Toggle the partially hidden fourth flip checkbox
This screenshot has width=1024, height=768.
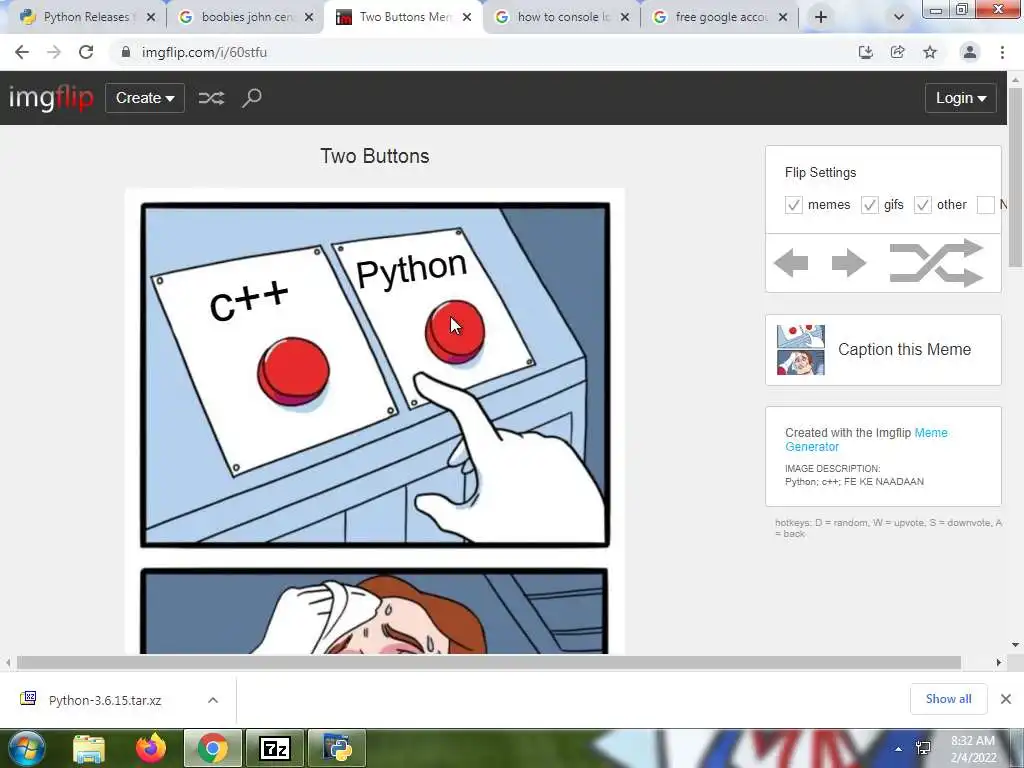[985, 205]
